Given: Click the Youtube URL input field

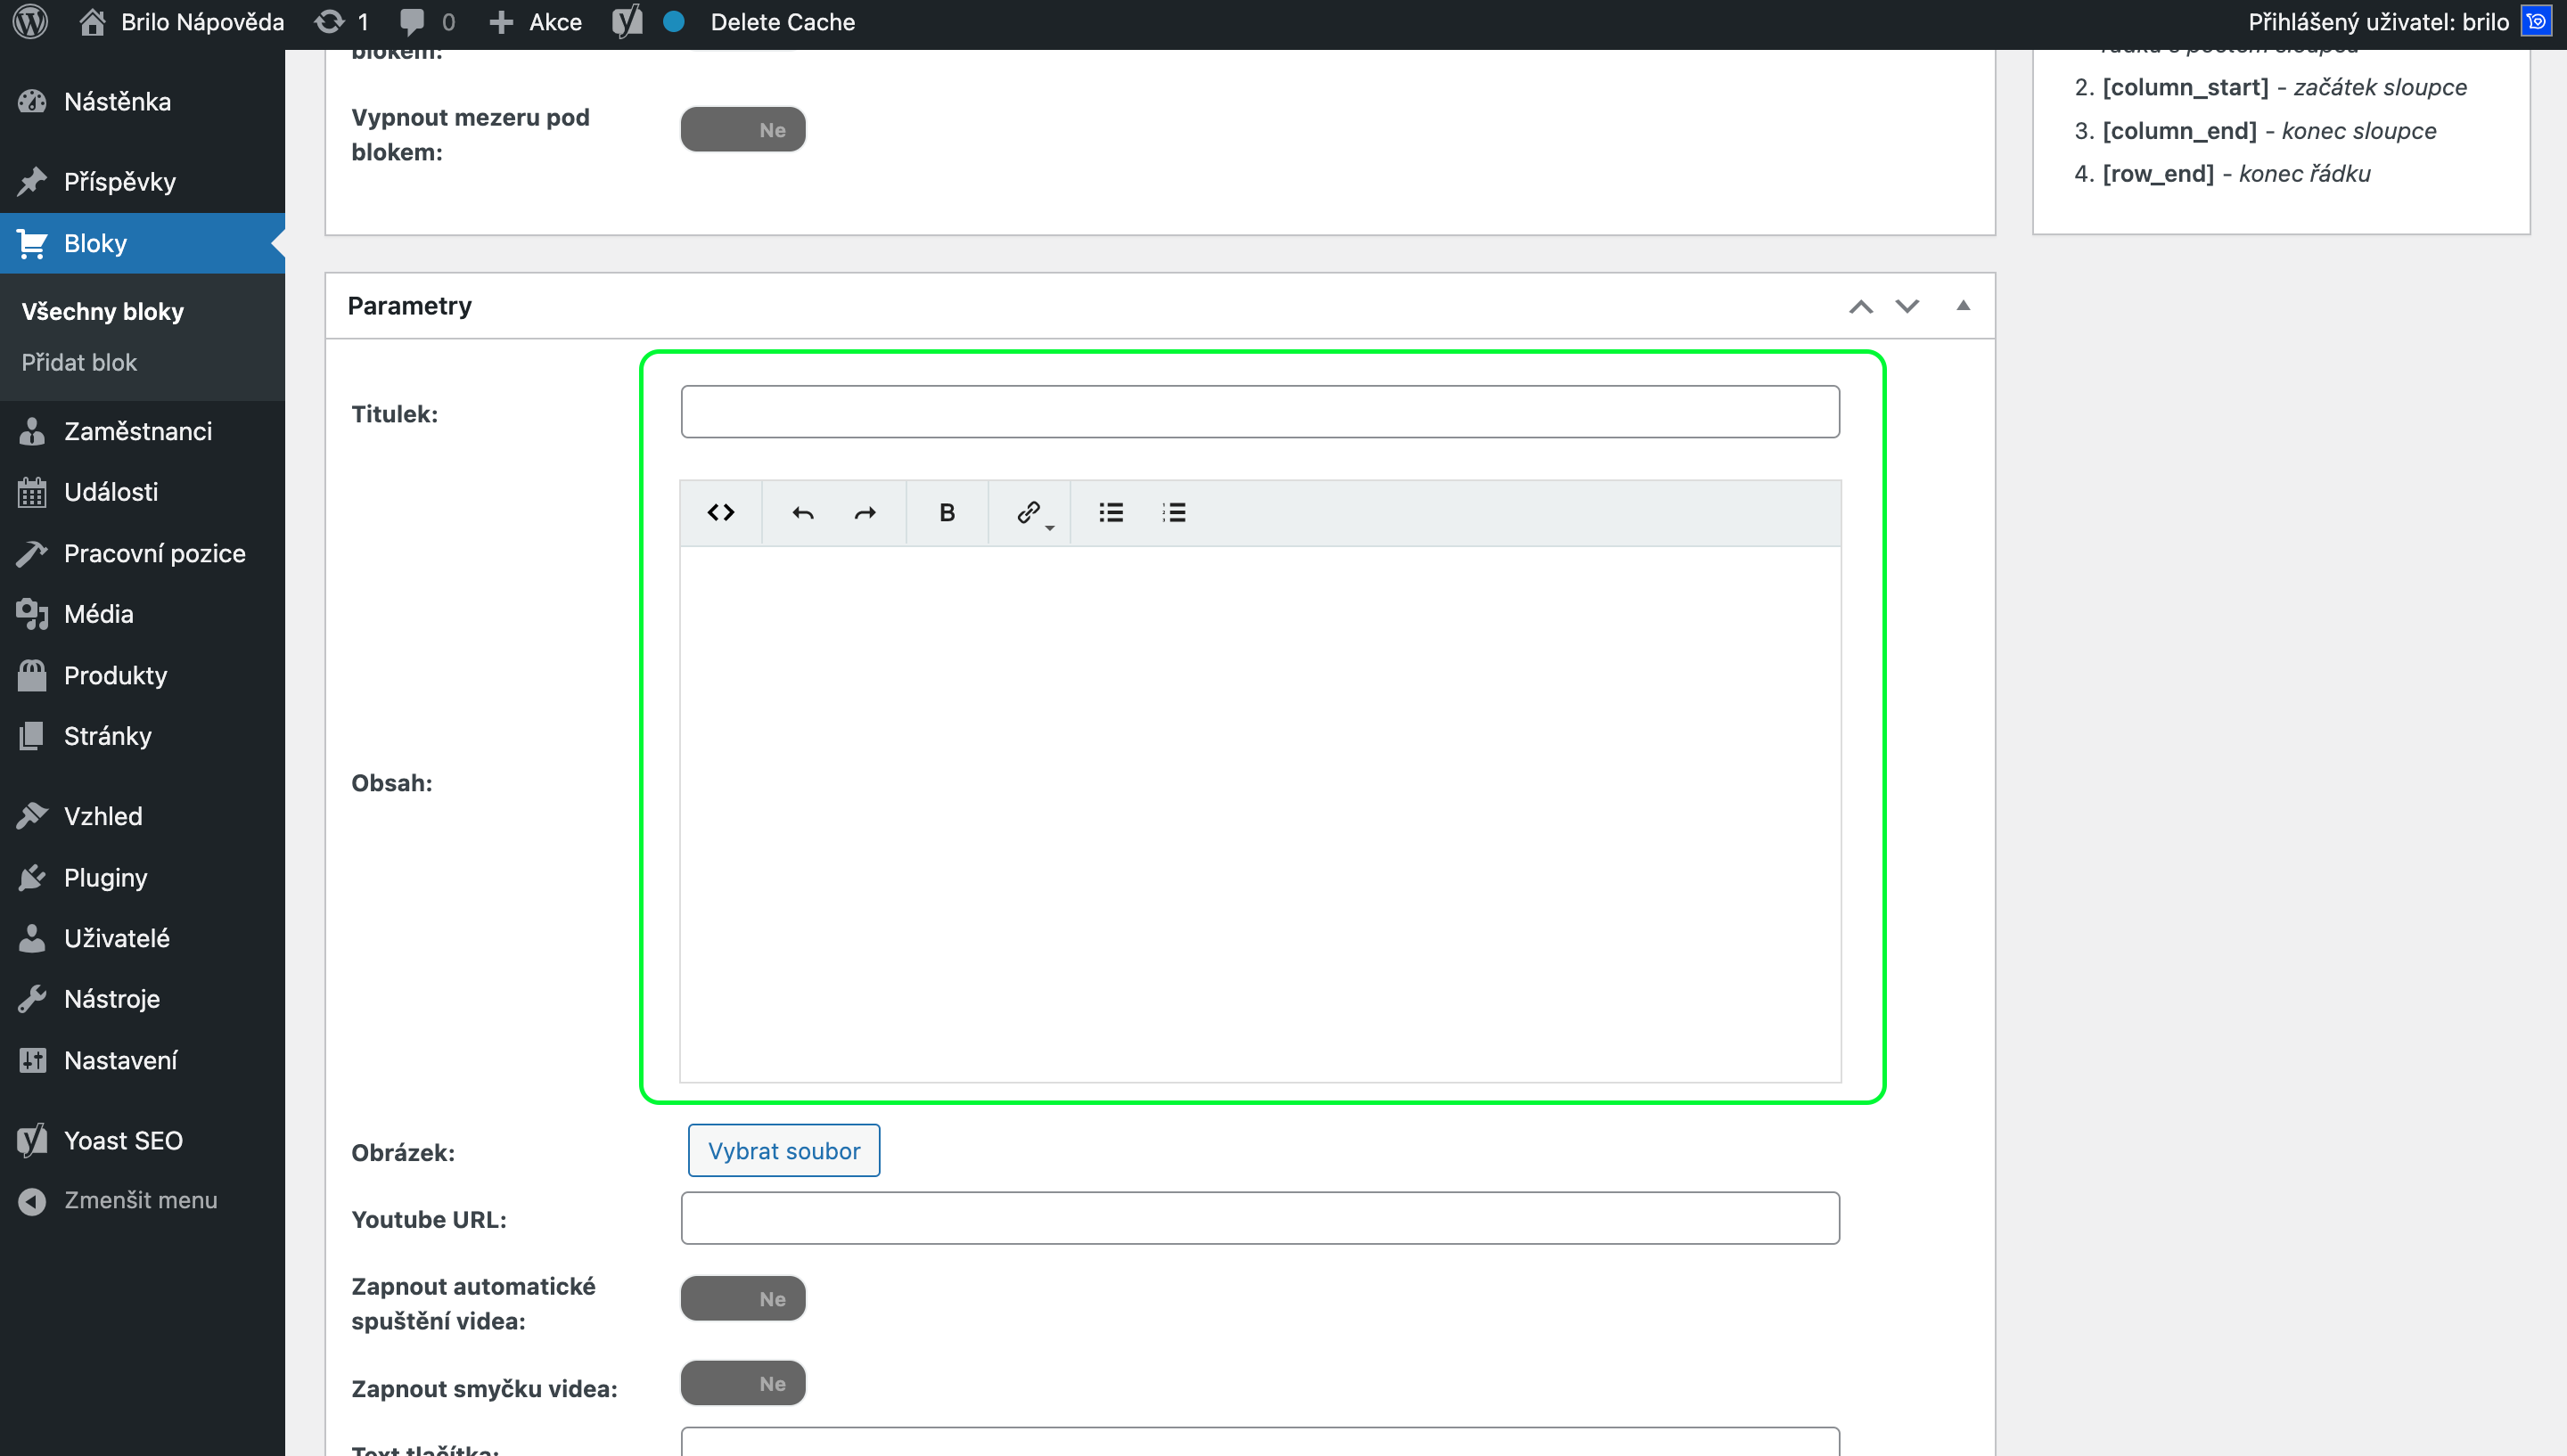Looking at the screenshot, I should click(x=1259, y=1219).
